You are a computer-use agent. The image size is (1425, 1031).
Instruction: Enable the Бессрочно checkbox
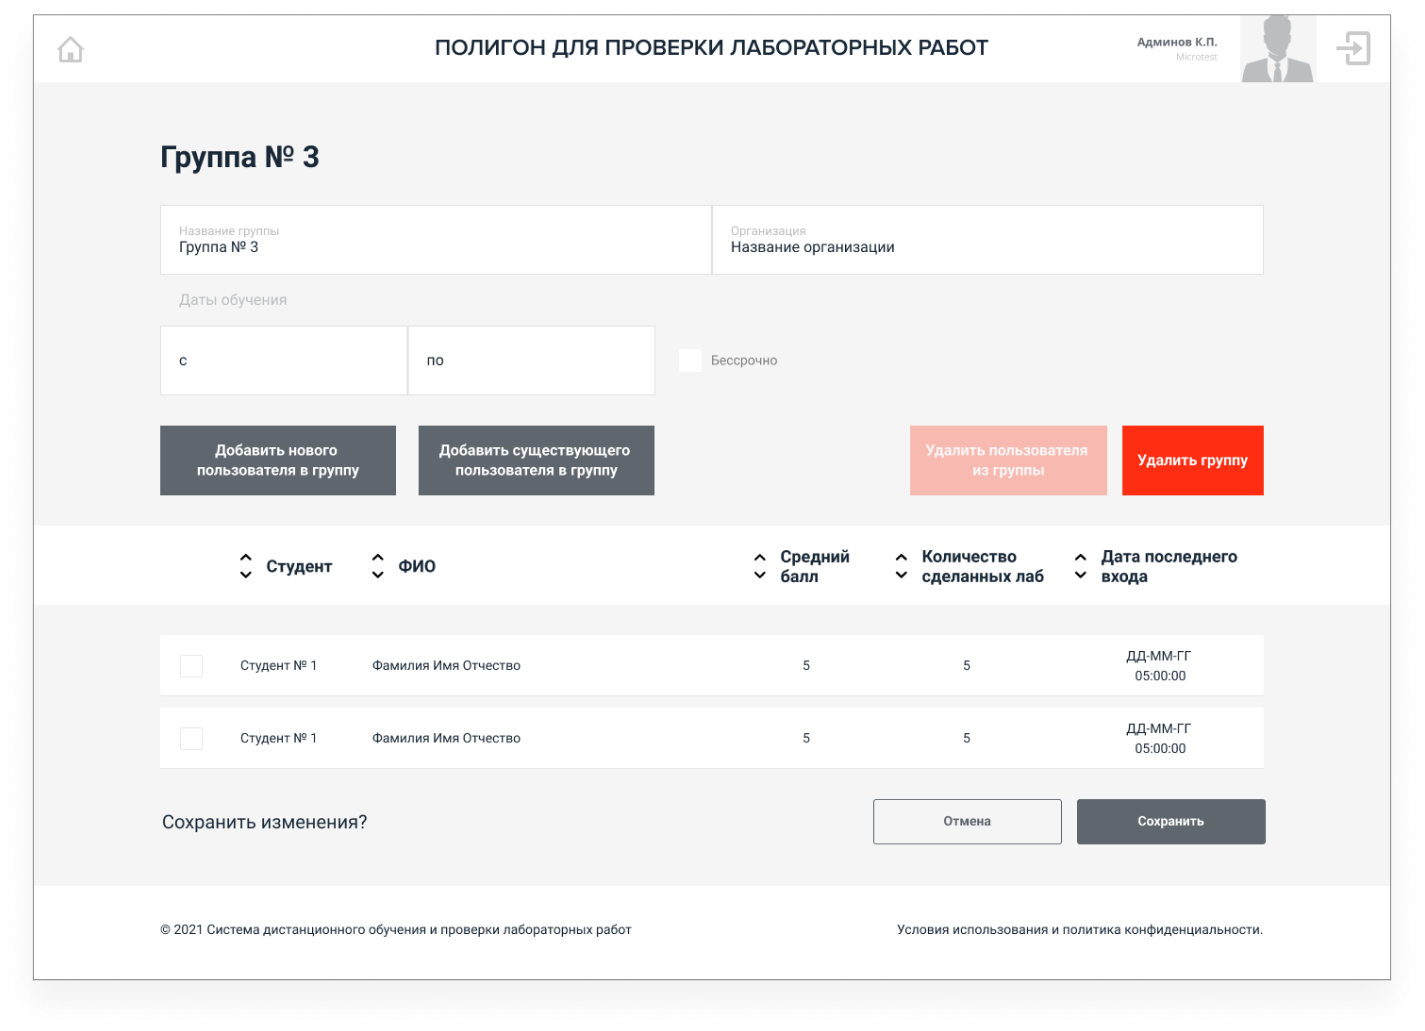point(690,361)
